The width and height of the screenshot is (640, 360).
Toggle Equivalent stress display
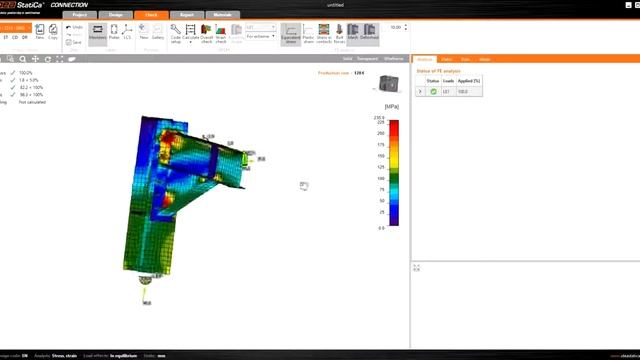pos(291,34)
